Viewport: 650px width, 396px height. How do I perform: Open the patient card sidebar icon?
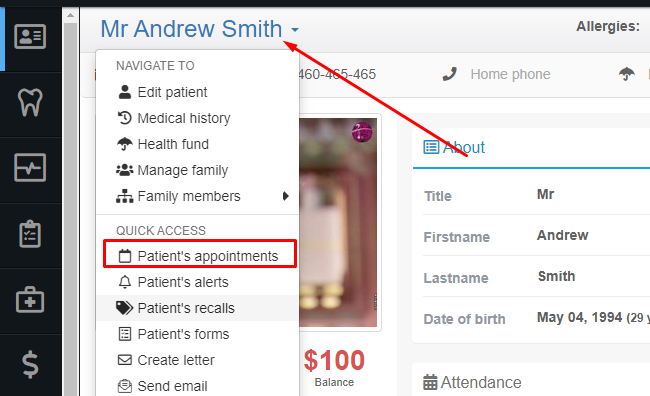pyautogui.click(x=30, y=36)
